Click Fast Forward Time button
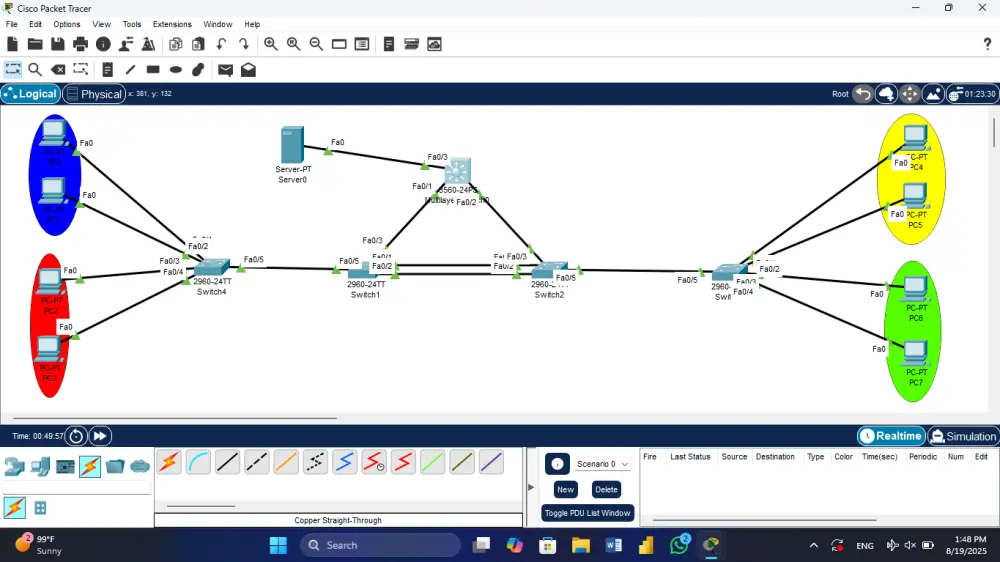Viewport: 1000px width, 562px height. [100, 436]
